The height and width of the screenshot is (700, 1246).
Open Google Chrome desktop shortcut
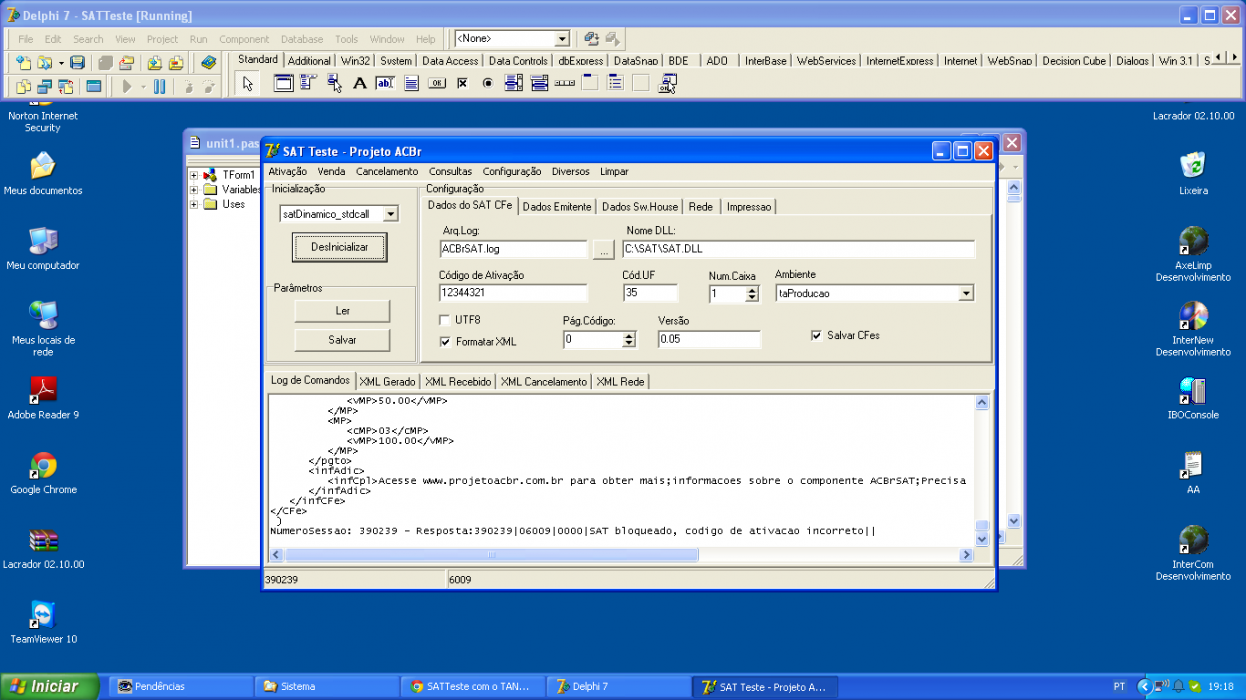tap(43, 472)
